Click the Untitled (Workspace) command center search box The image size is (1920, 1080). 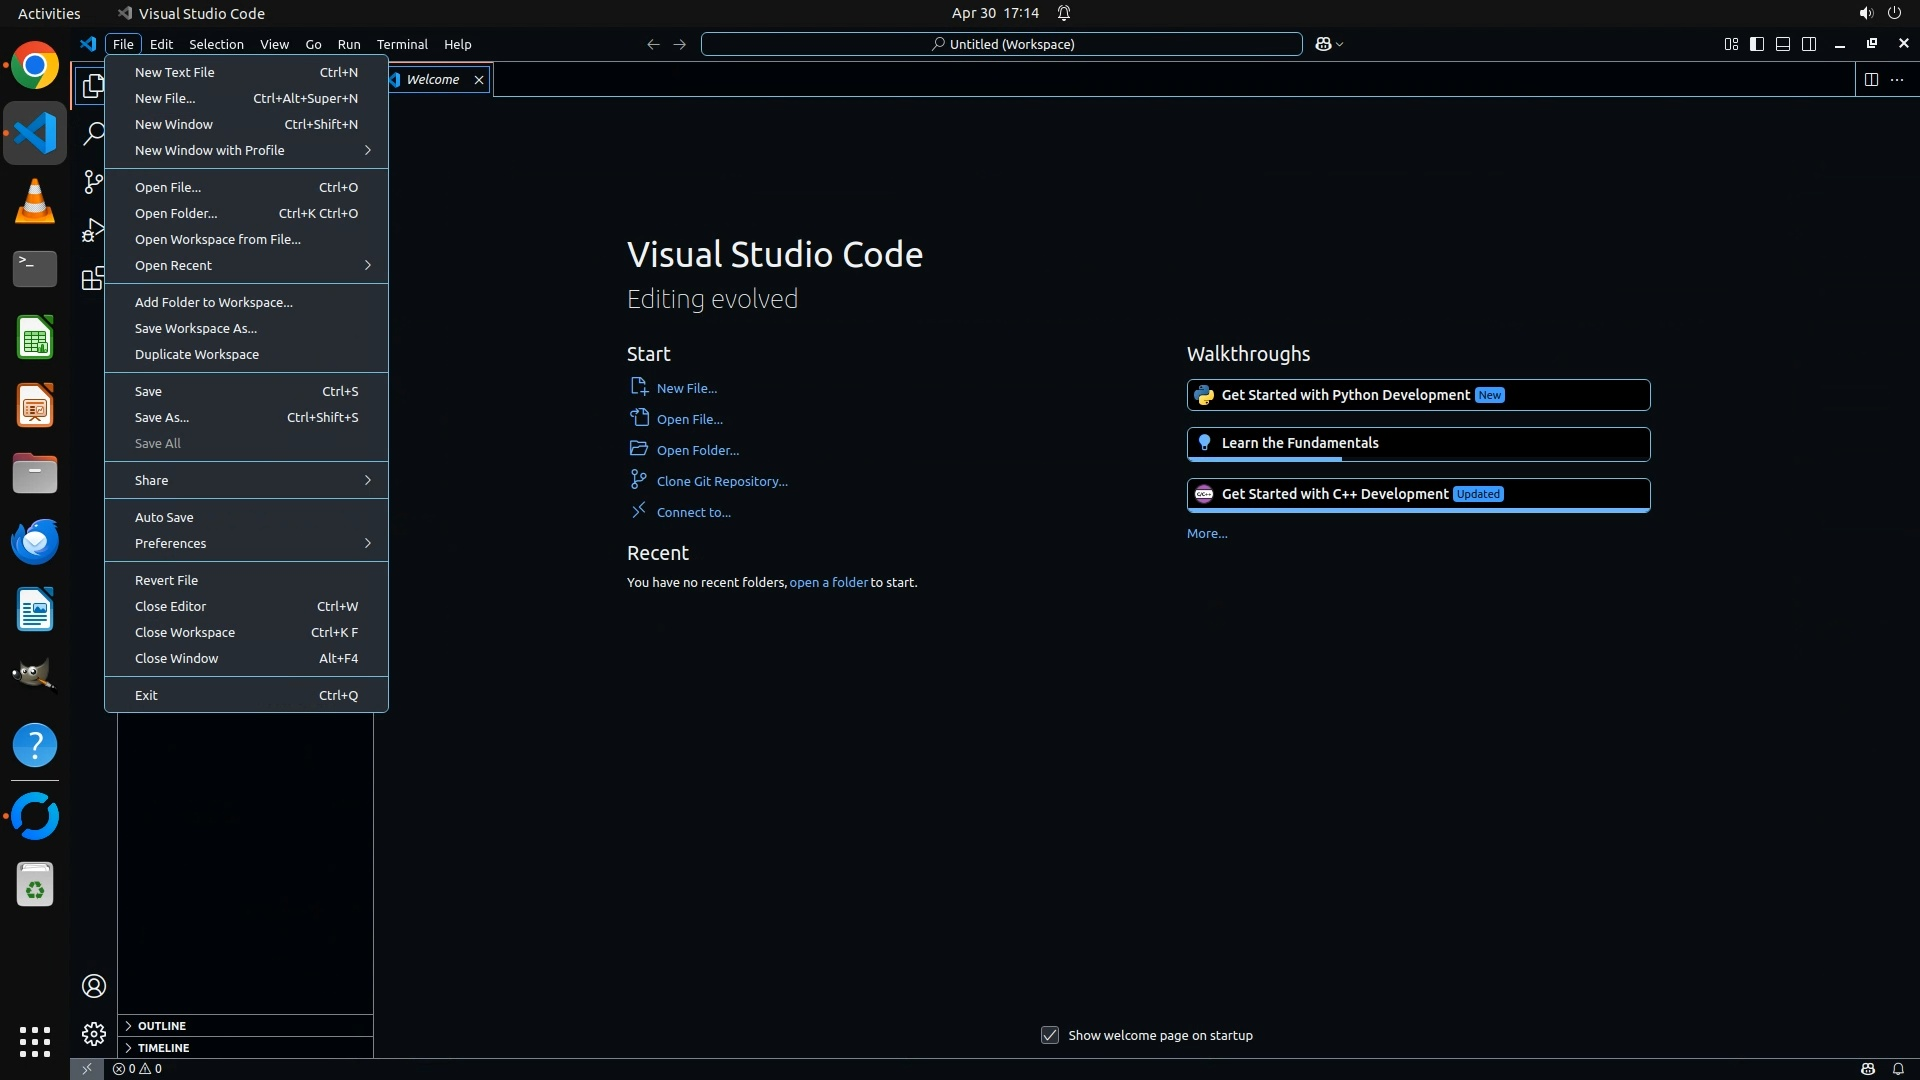pos(1001,44)
